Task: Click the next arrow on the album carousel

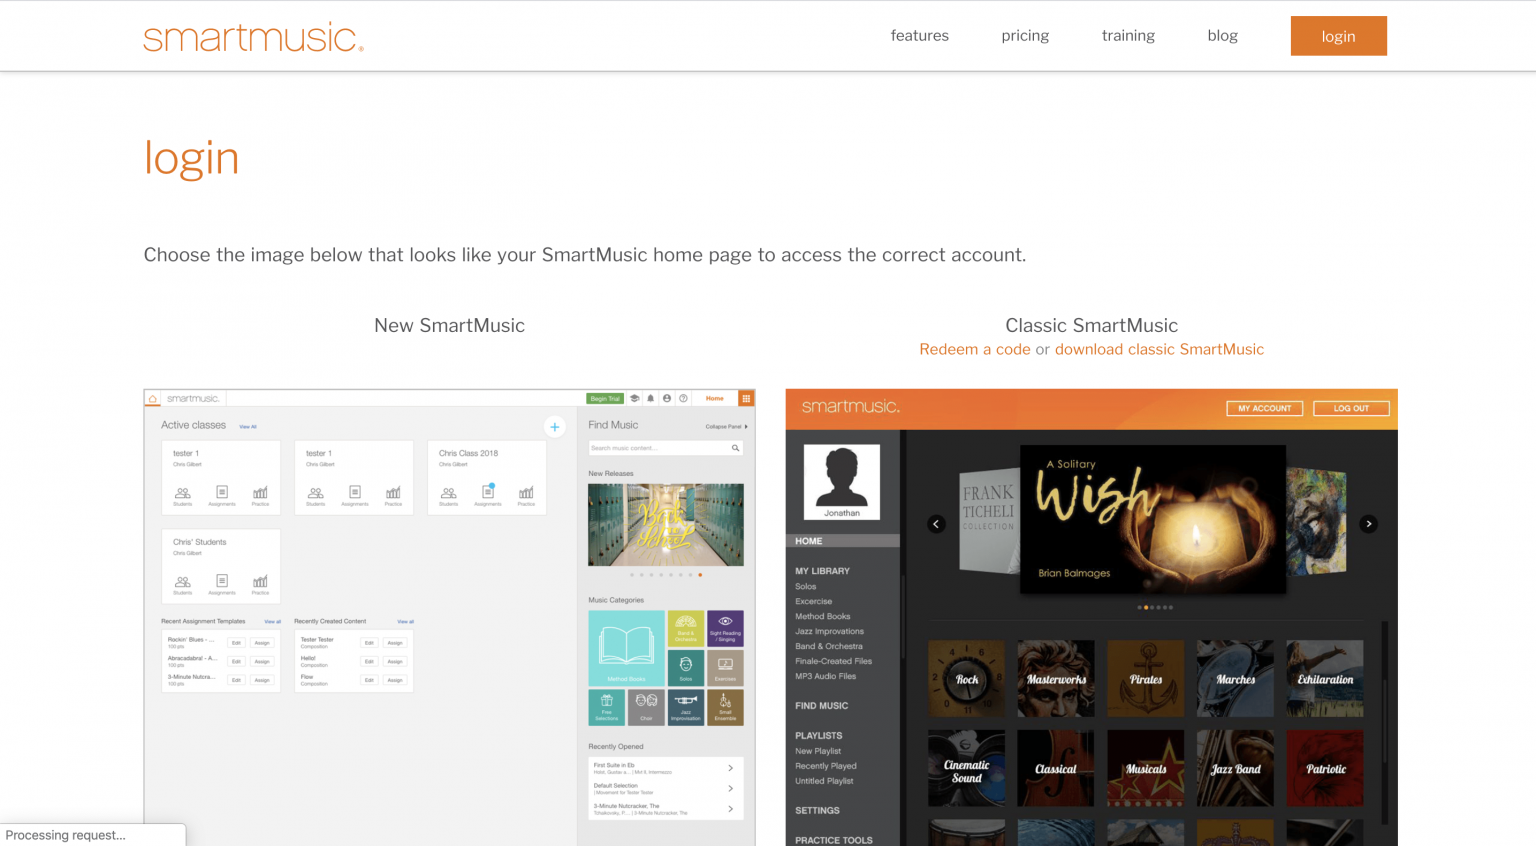Action: tap(1369, 524)
